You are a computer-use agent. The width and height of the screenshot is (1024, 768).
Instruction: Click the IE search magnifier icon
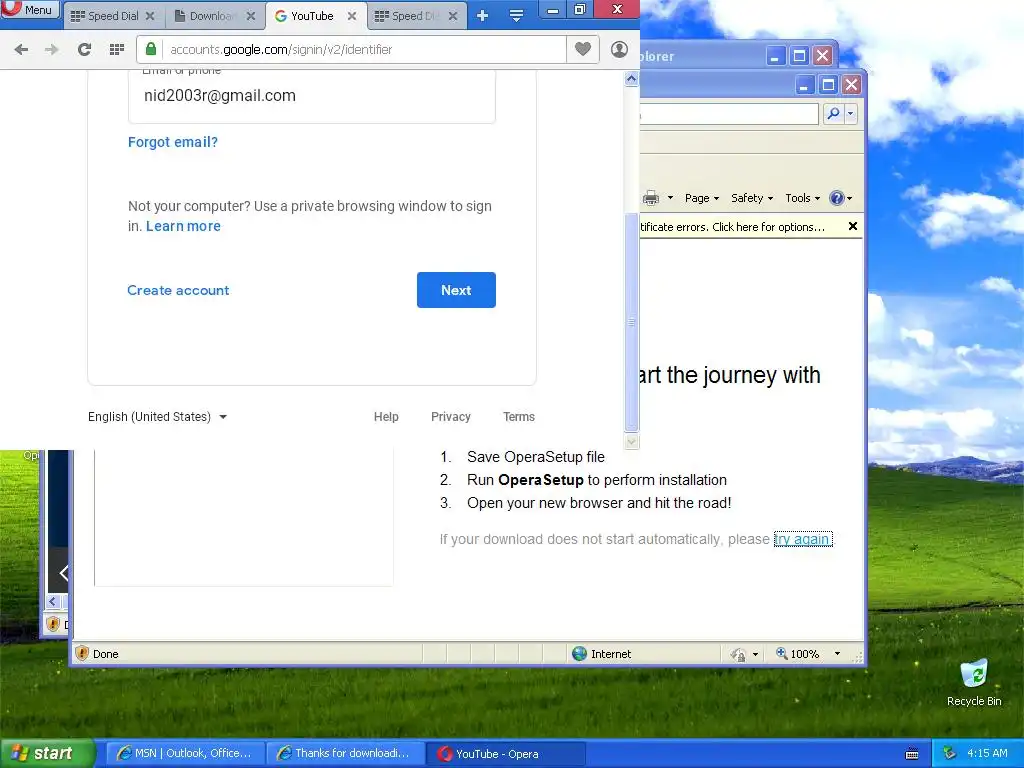click(833, 114)
